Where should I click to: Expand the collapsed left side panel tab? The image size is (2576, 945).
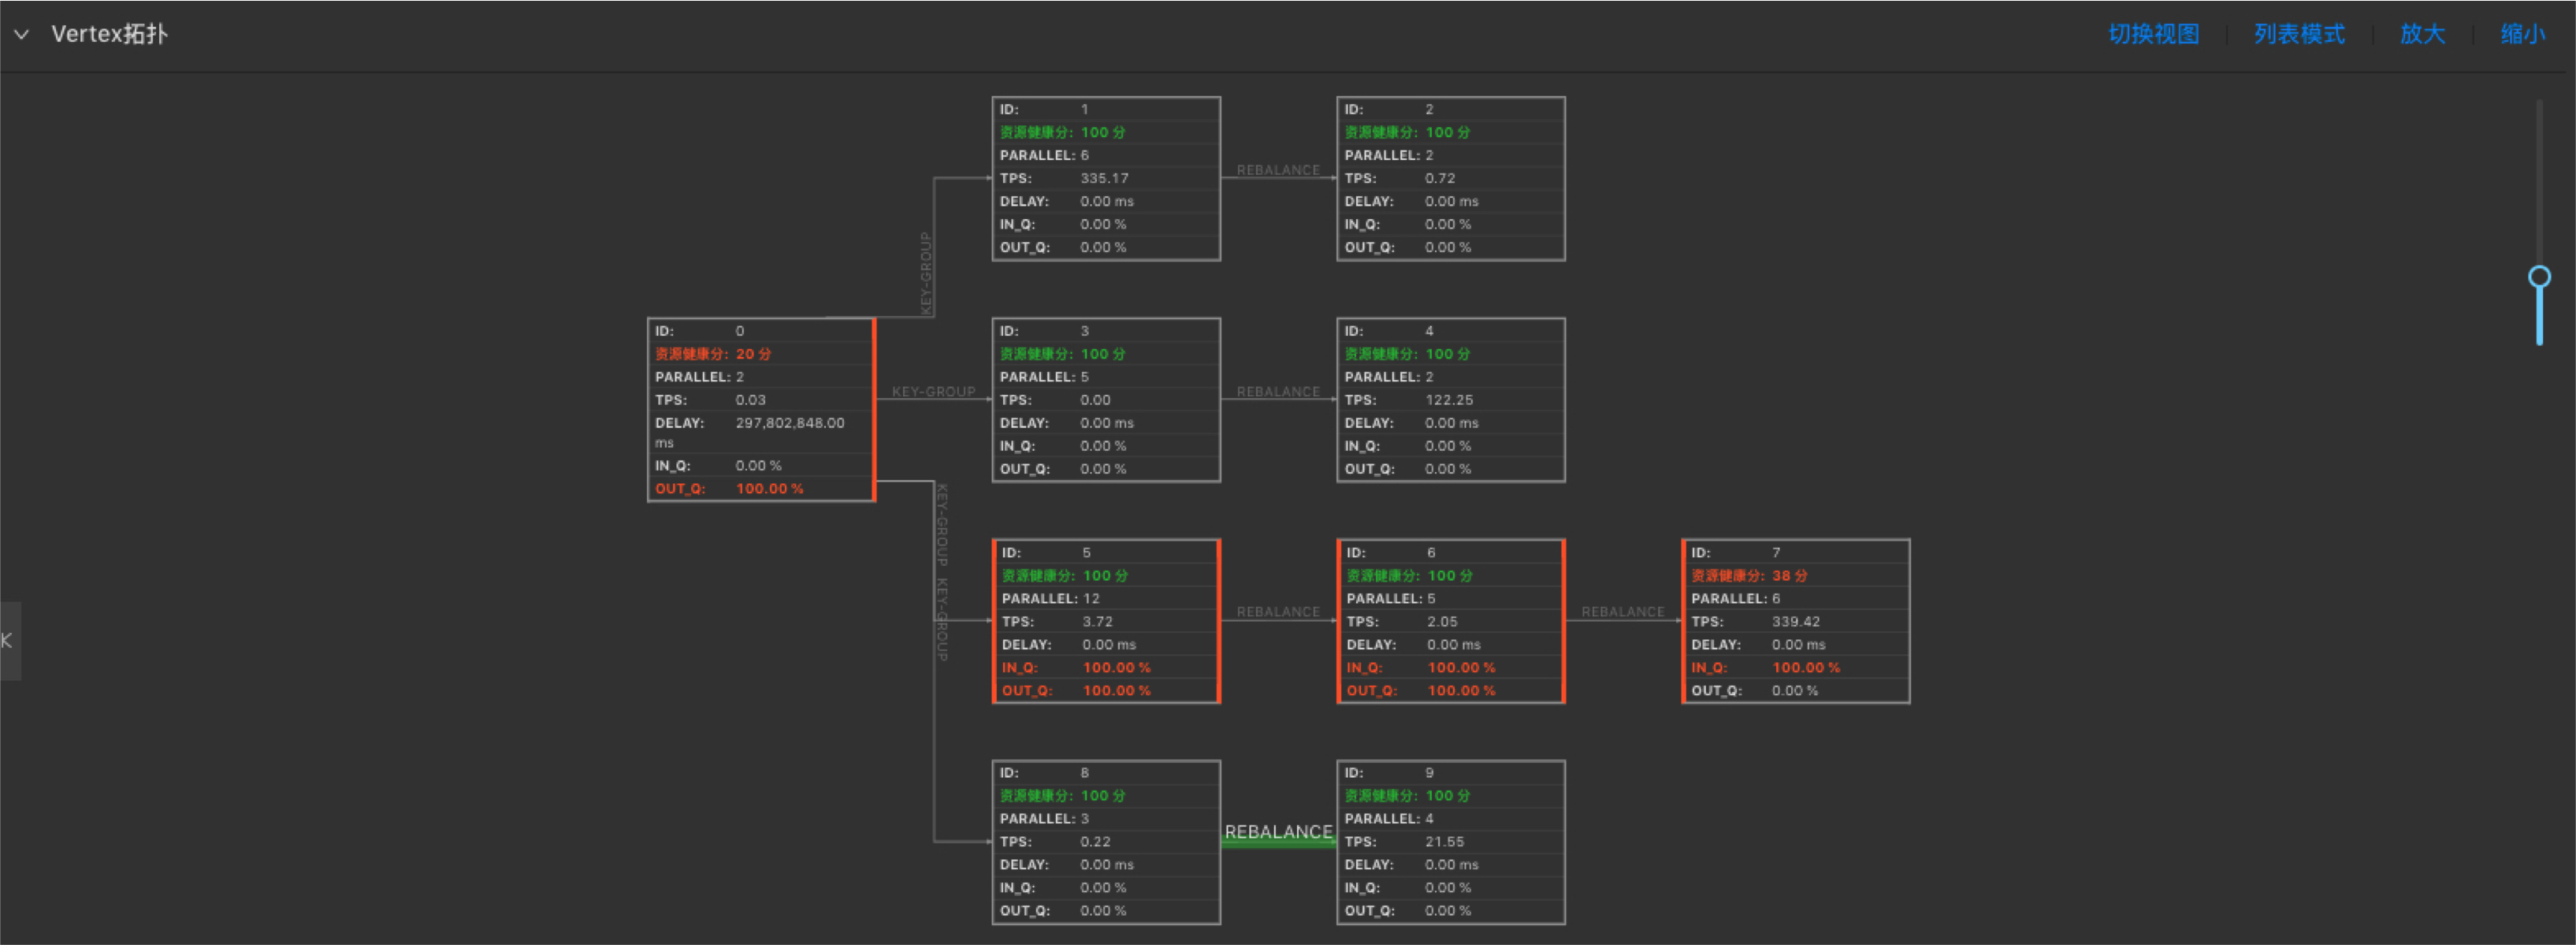pos(9,640)
